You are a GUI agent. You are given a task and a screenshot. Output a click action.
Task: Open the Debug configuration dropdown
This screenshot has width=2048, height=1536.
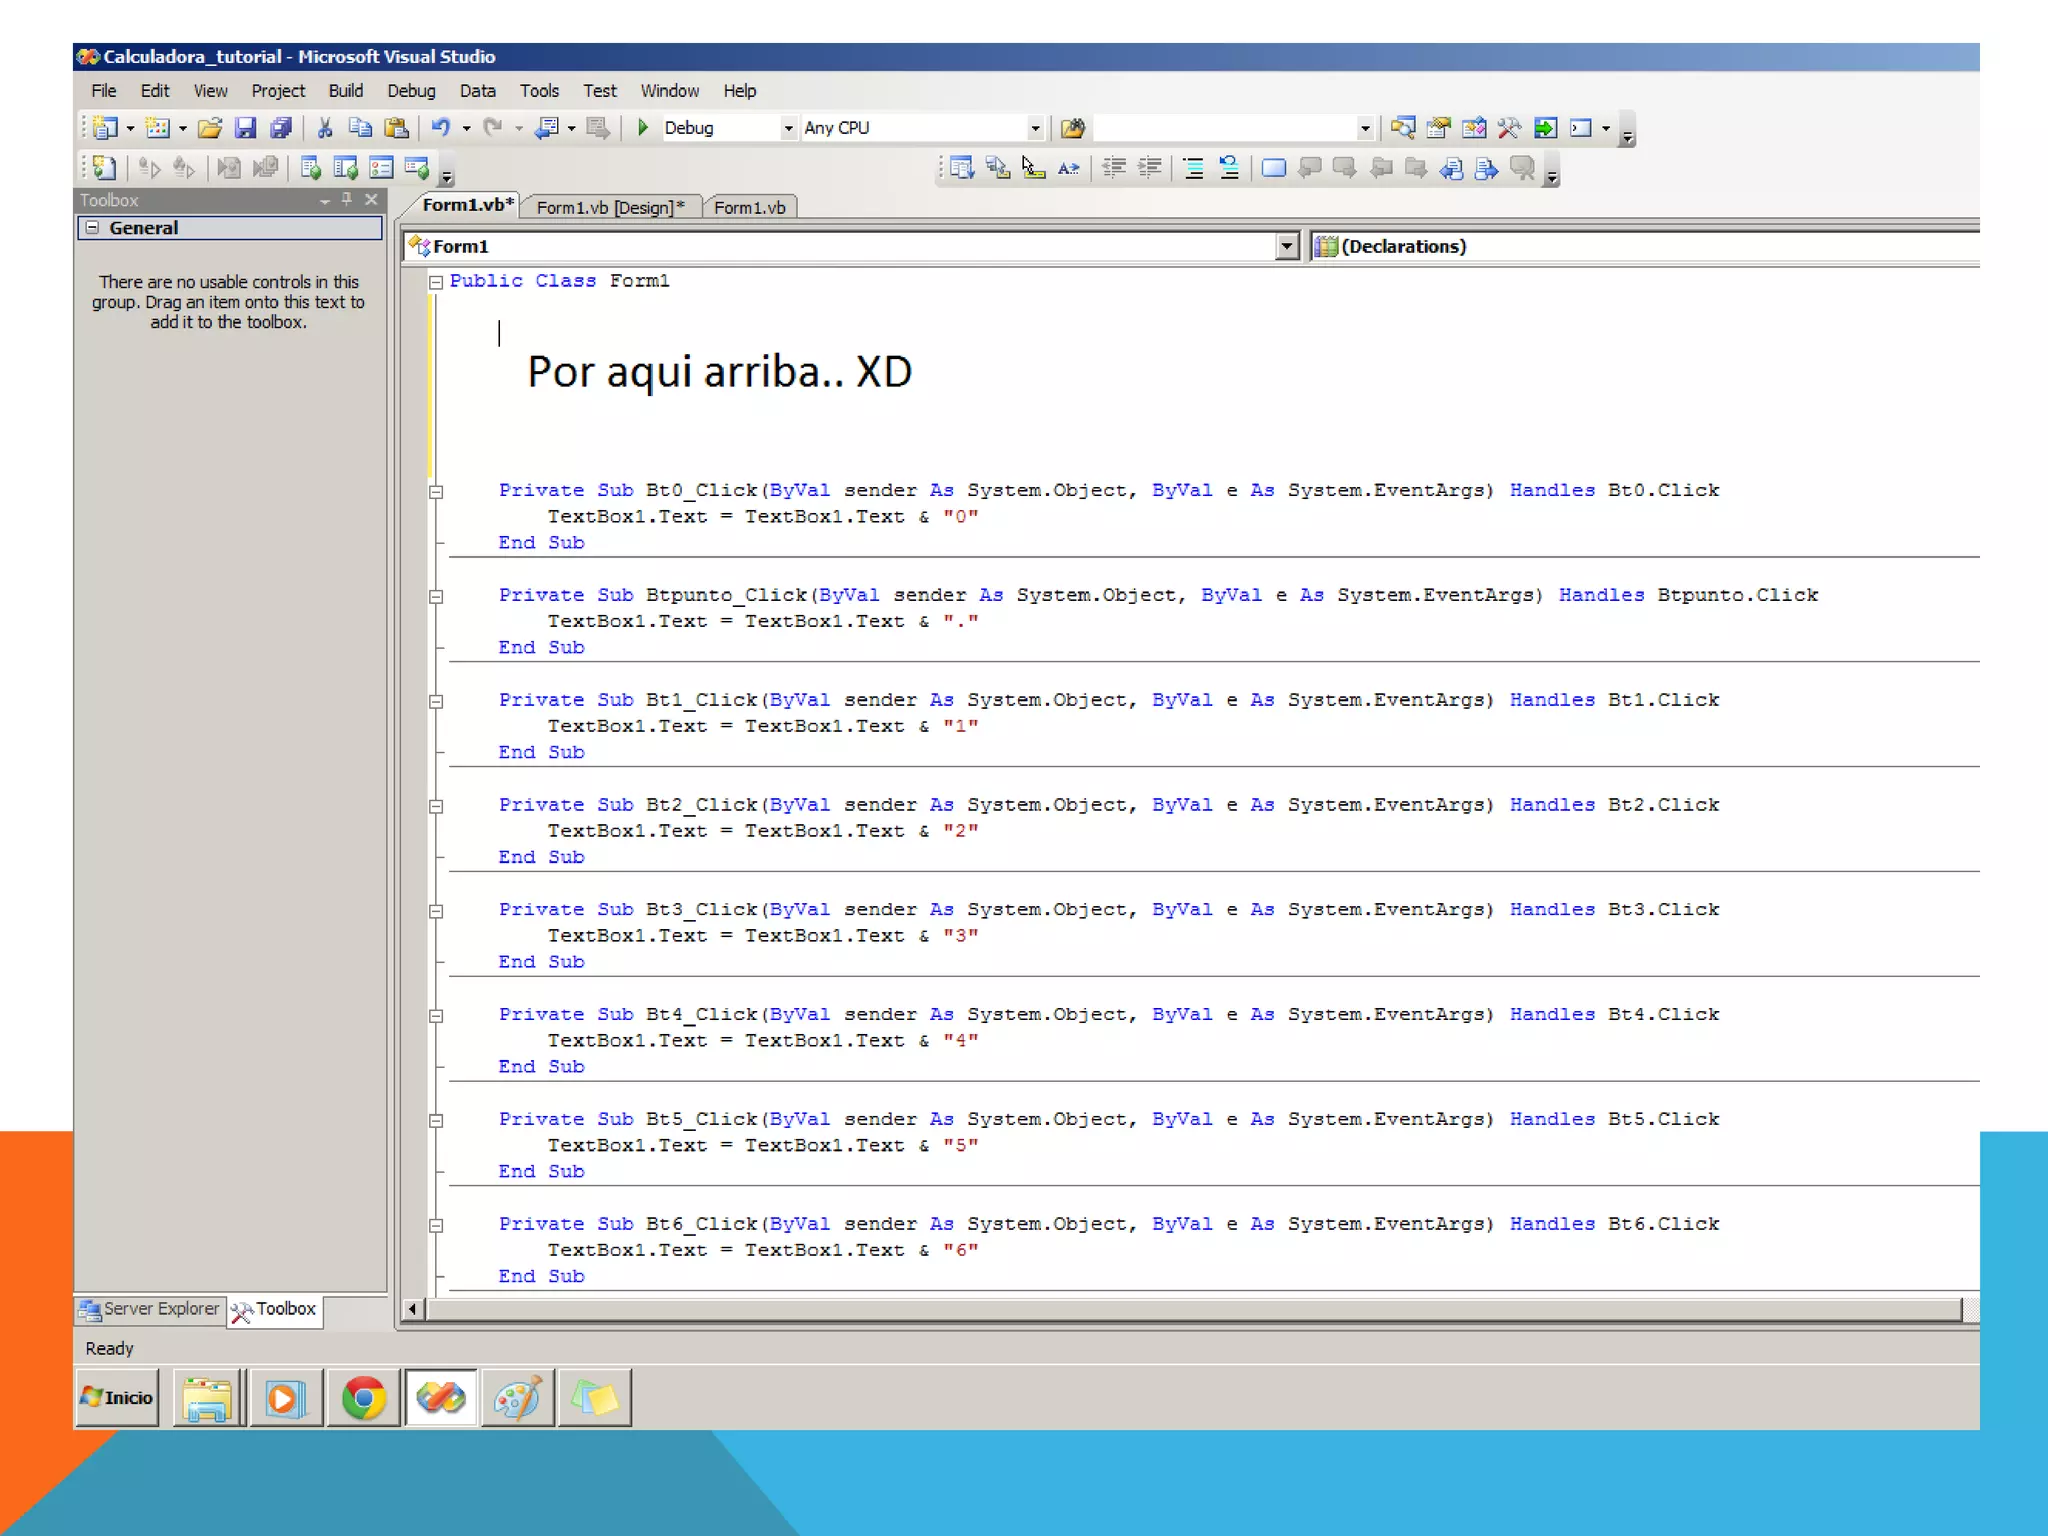tap(788, 128)
